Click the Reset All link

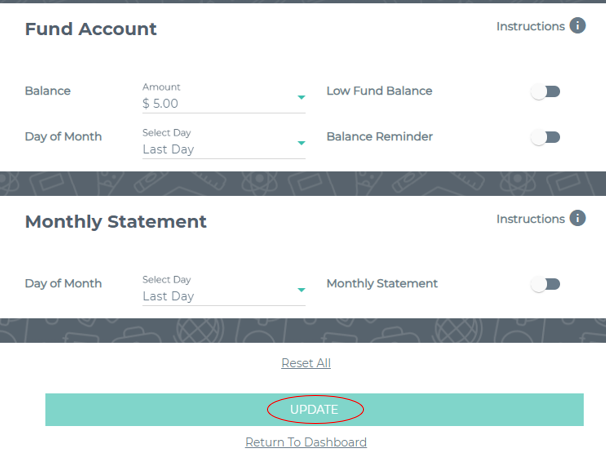(x=306, y=363)
